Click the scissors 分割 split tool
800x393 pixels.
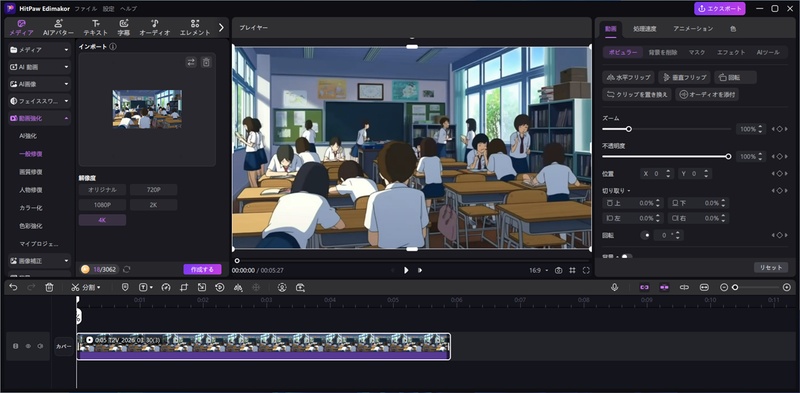point(85,287)
